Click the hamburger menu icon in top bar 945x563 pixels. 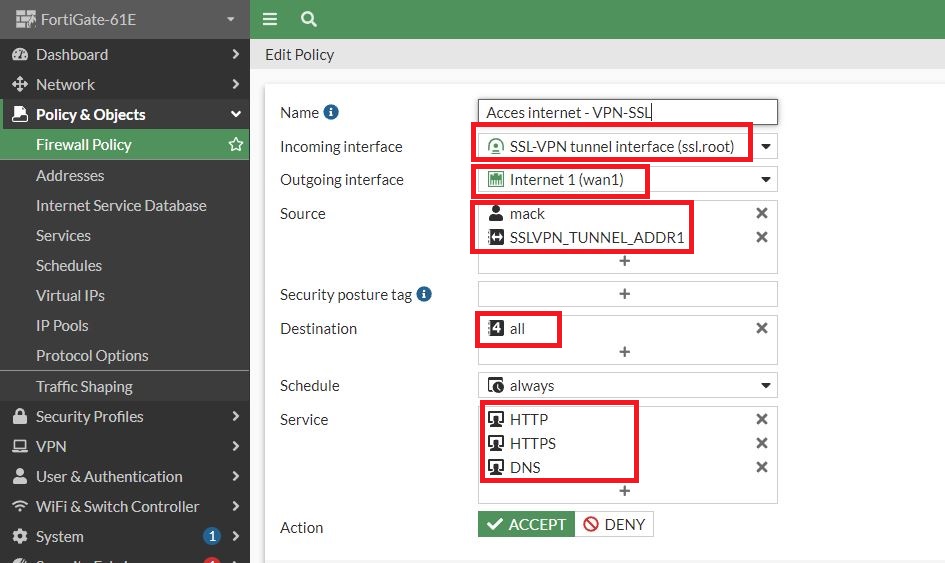coord(270,19)
